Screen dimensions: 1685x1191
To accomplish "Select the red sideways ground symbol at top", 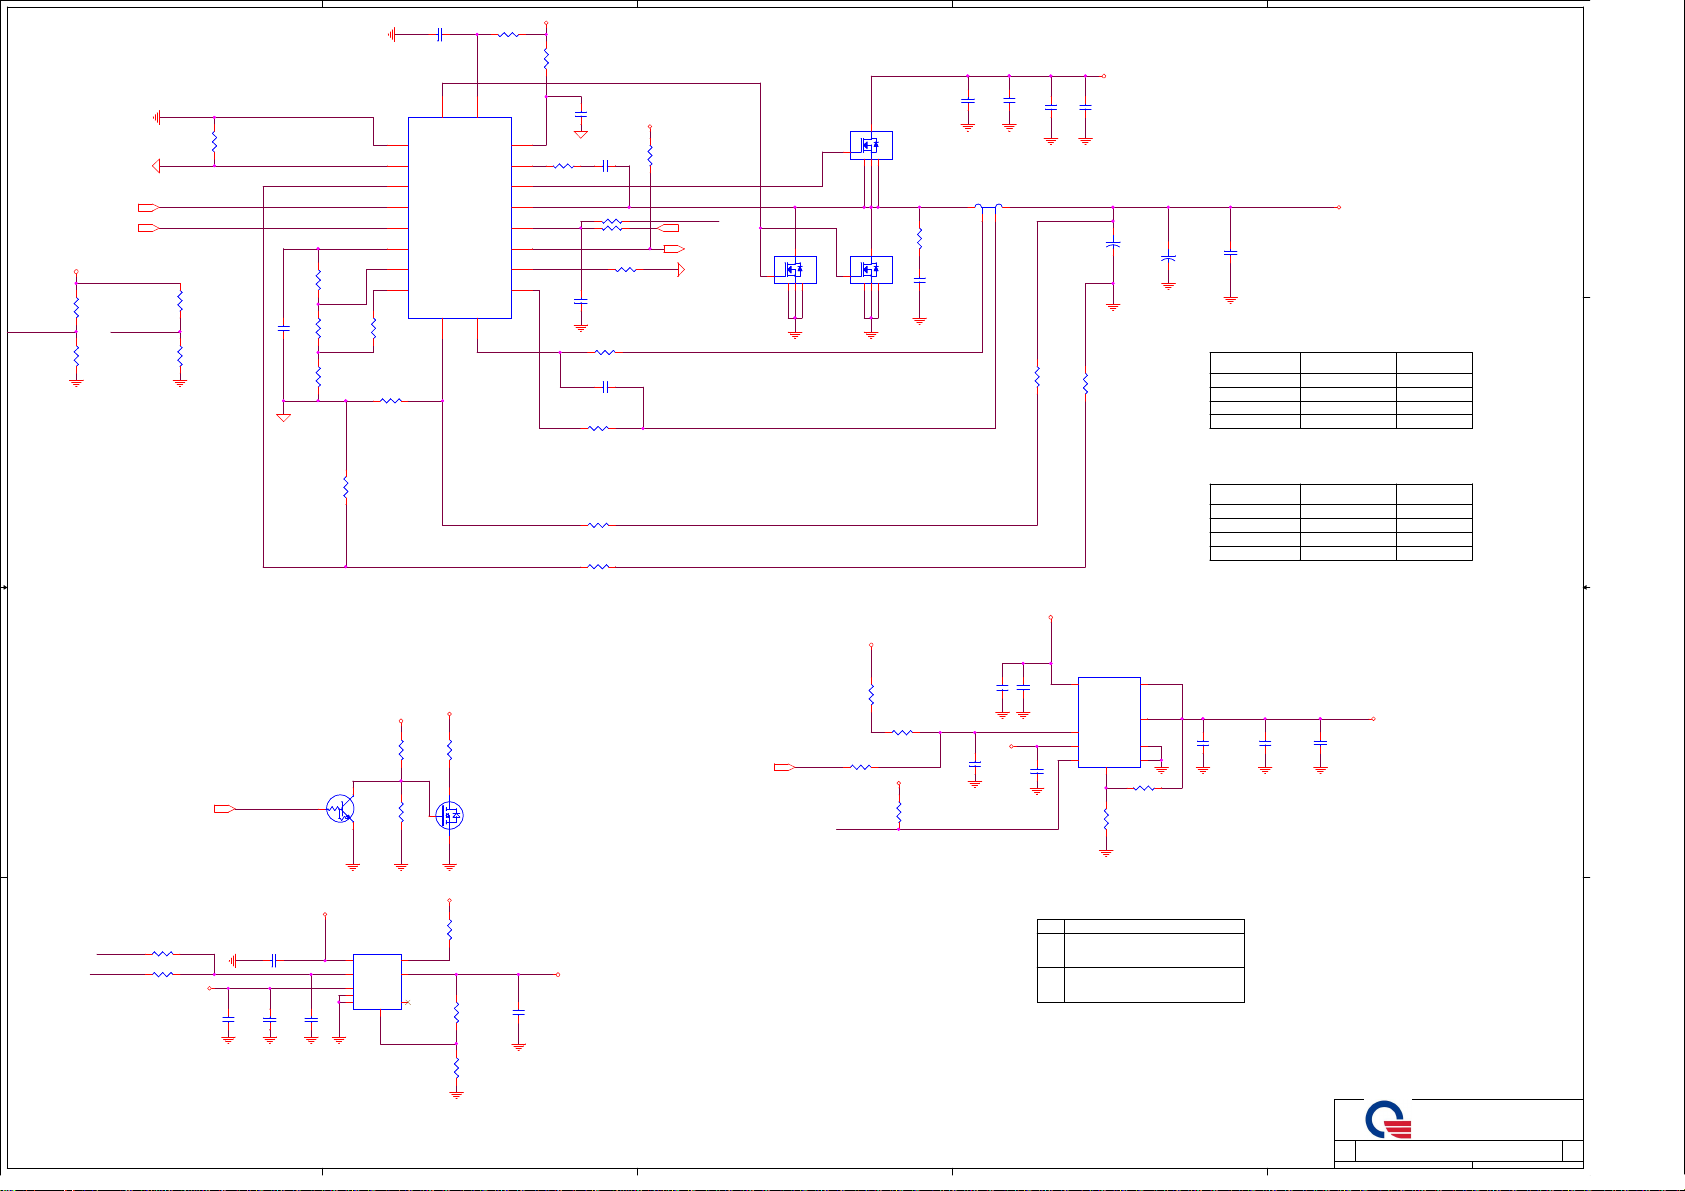I will point(392,34).
